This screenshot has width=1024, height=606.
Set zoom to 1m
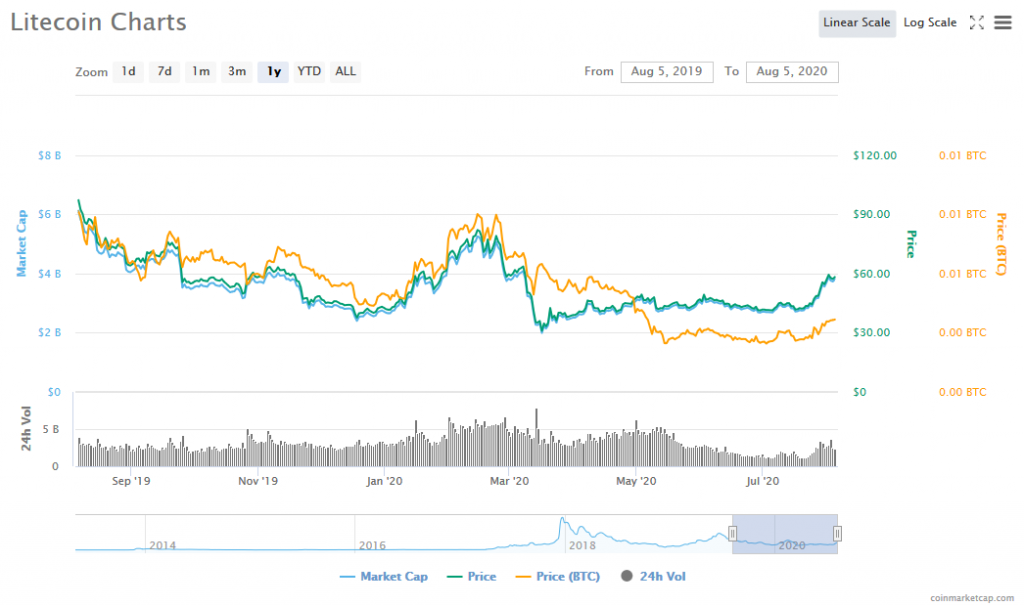(x=200, y=71)
